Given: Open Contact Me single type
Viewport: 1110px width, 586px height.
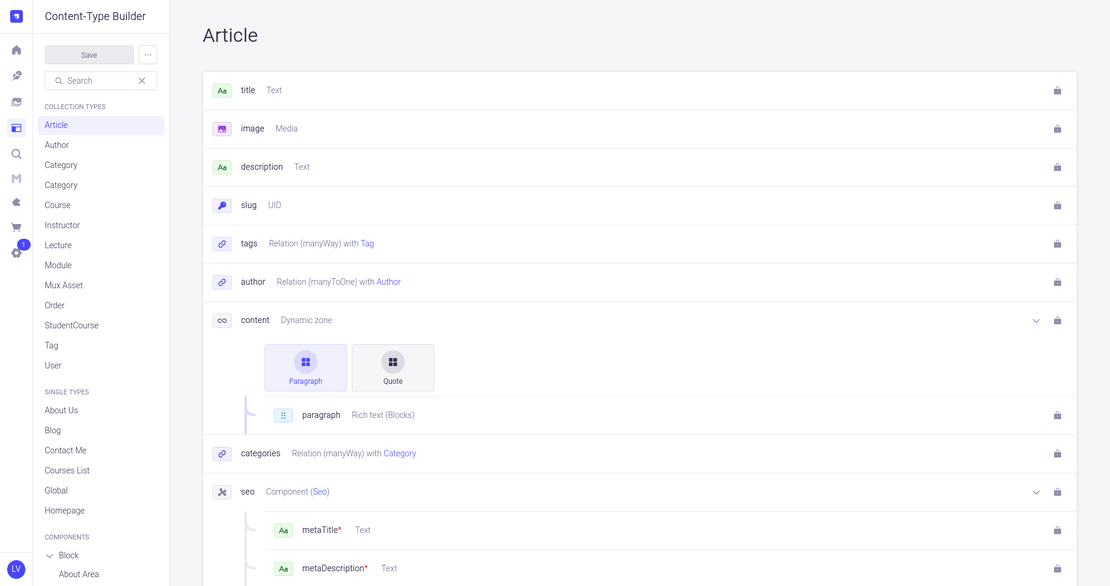Looking at the screenshot, I should point(65,451).
